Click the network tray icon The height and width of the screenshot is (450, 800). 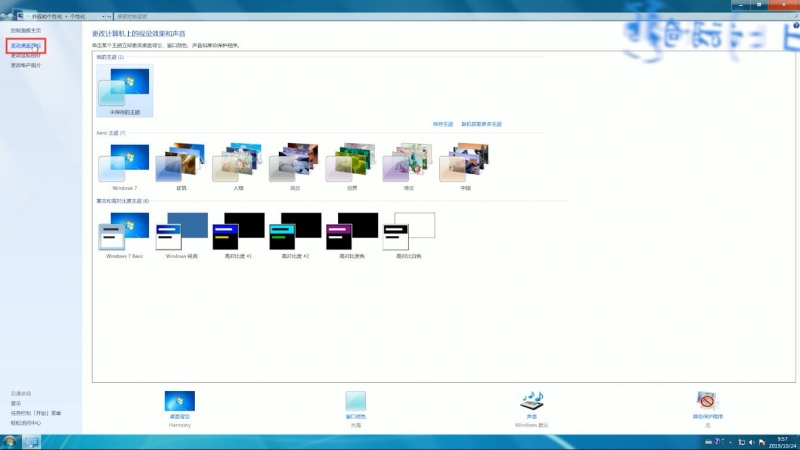click(x=741, y=442)
